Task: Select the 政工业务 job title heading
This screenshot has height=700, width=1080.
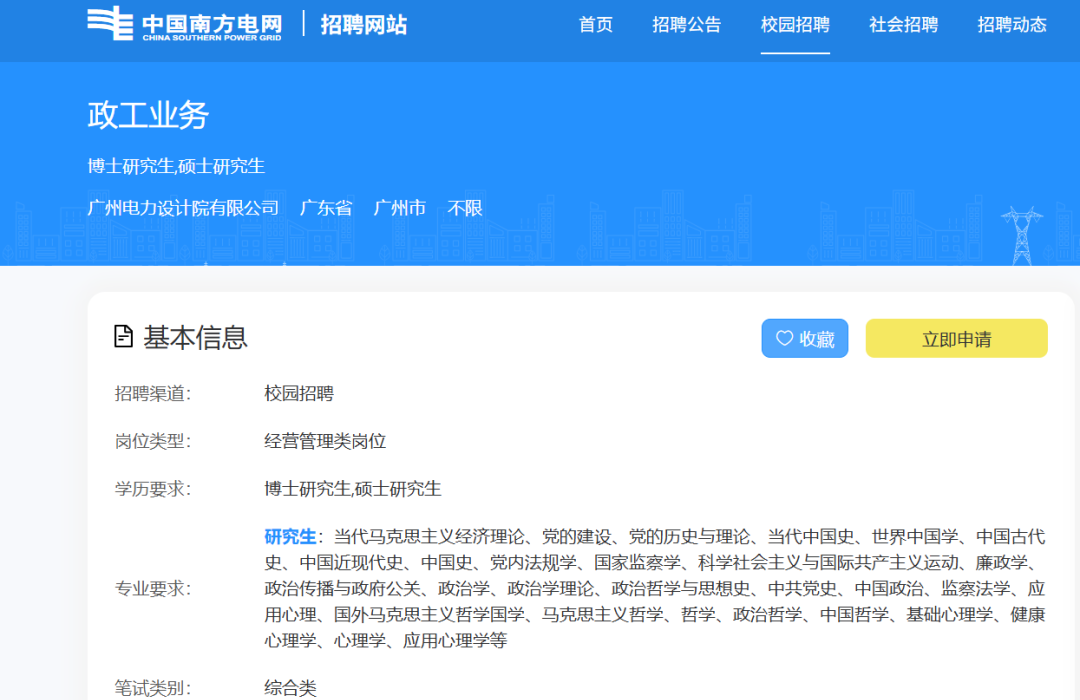Action: click(148, 114)
